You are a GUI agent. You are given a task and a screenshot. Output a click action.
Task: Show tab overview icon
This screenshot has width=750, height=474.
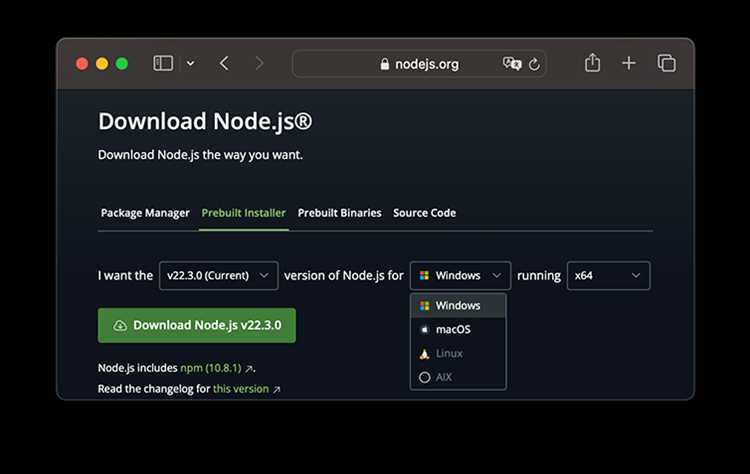666,63
